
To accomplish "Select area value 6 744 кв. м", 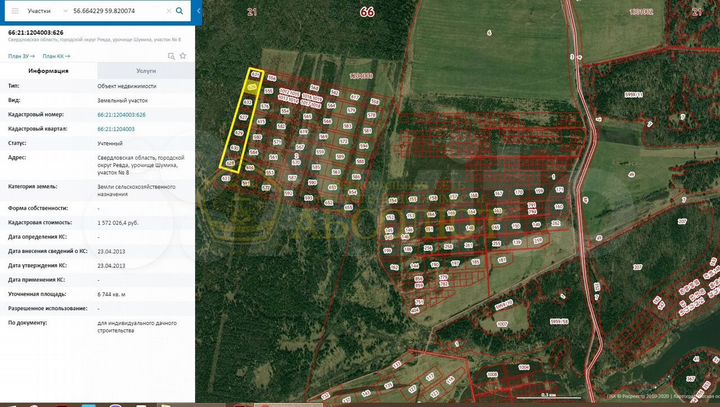I will tap(111, 294).
